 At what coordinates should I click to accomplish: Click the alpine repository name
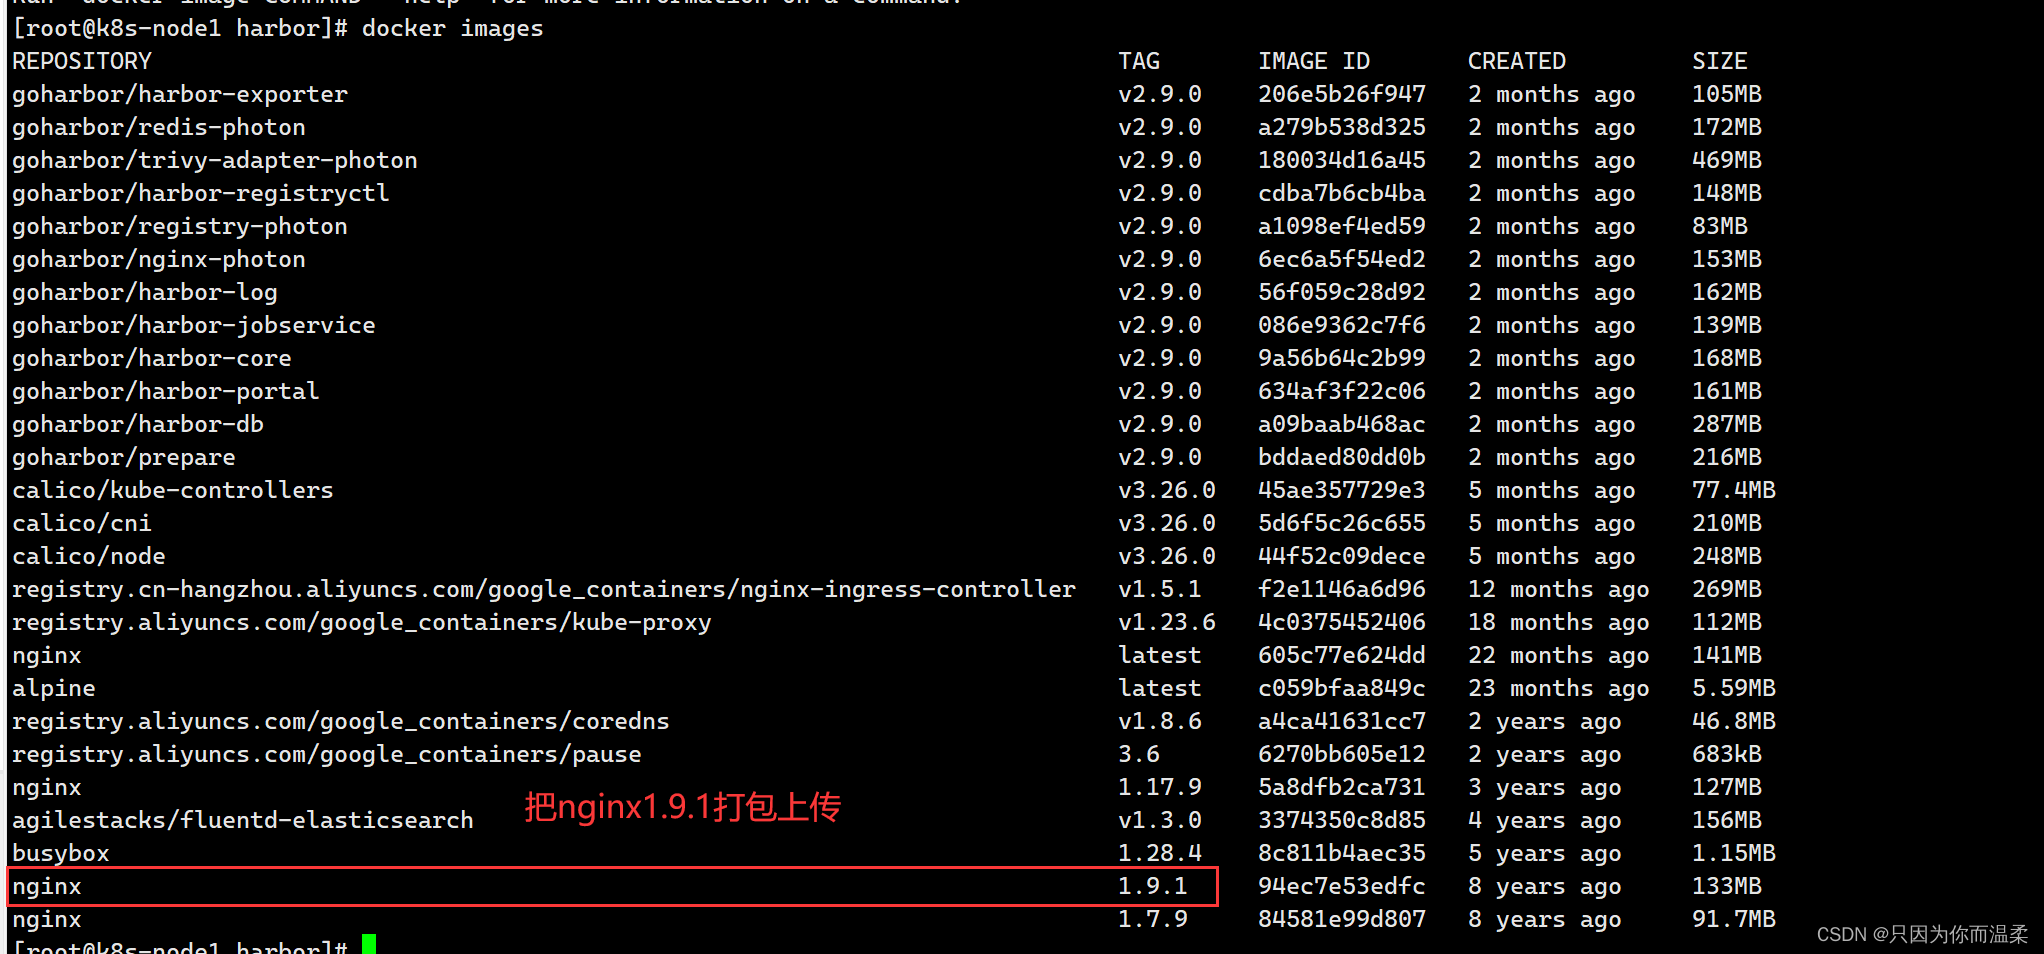click(54, 689)
